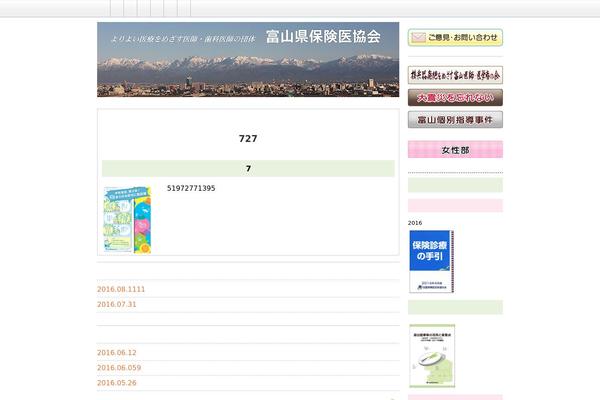This screenshot has width=600, height=400.
Task: Open the 2016.07.31 news entry
Action: (x=117, y=304)
